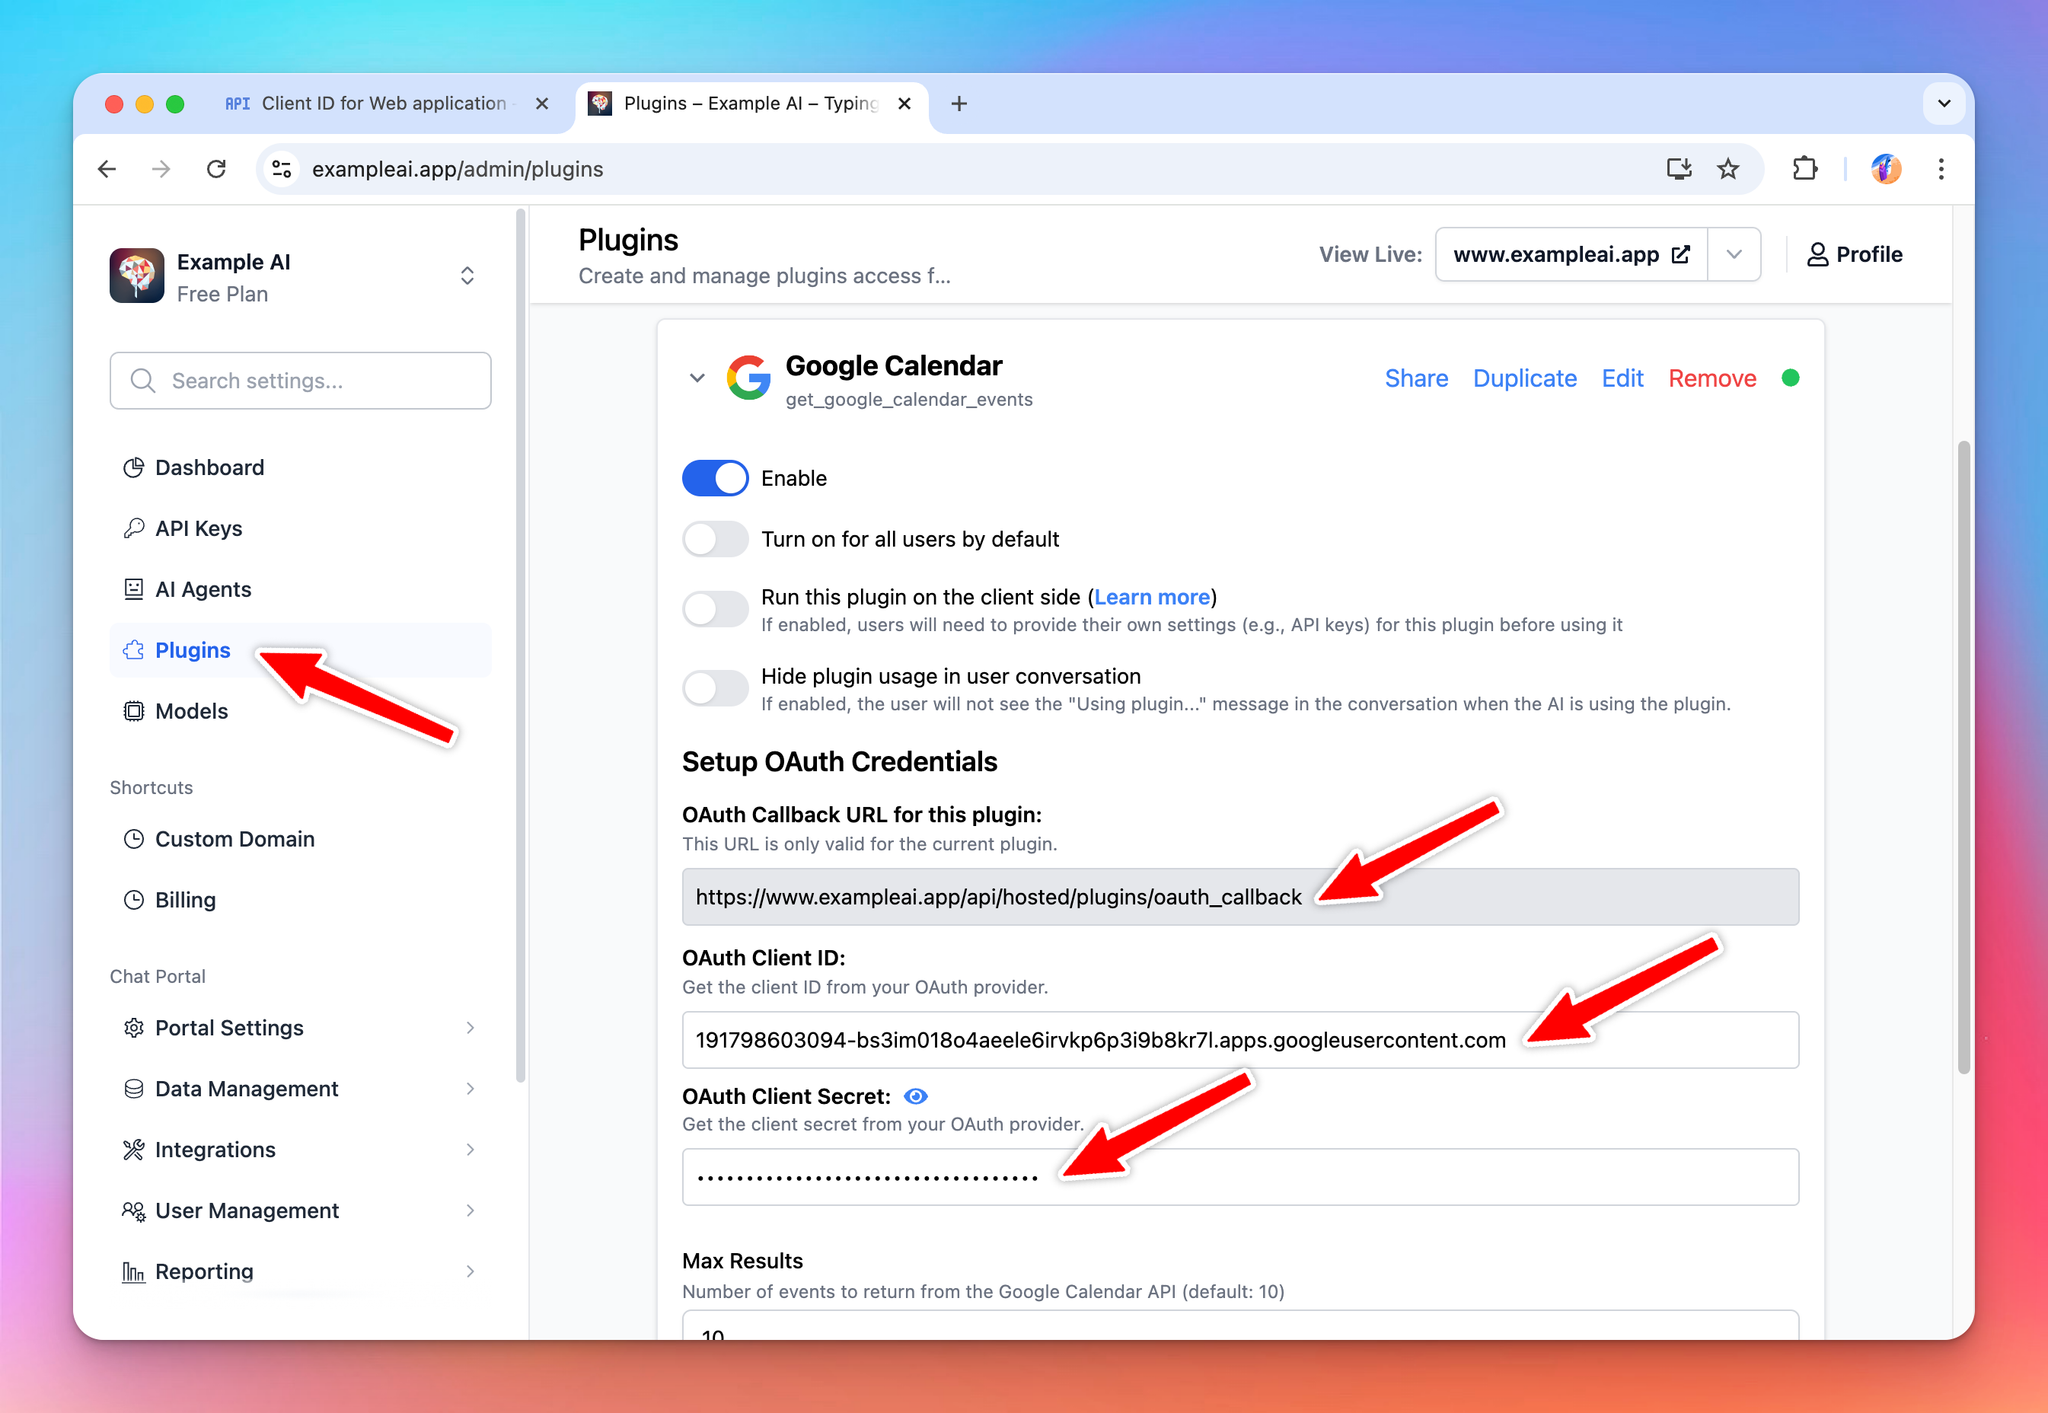Open Models in the sidebar
This screenshot has height=1413, width=2048.
click(x=300, y=711)
